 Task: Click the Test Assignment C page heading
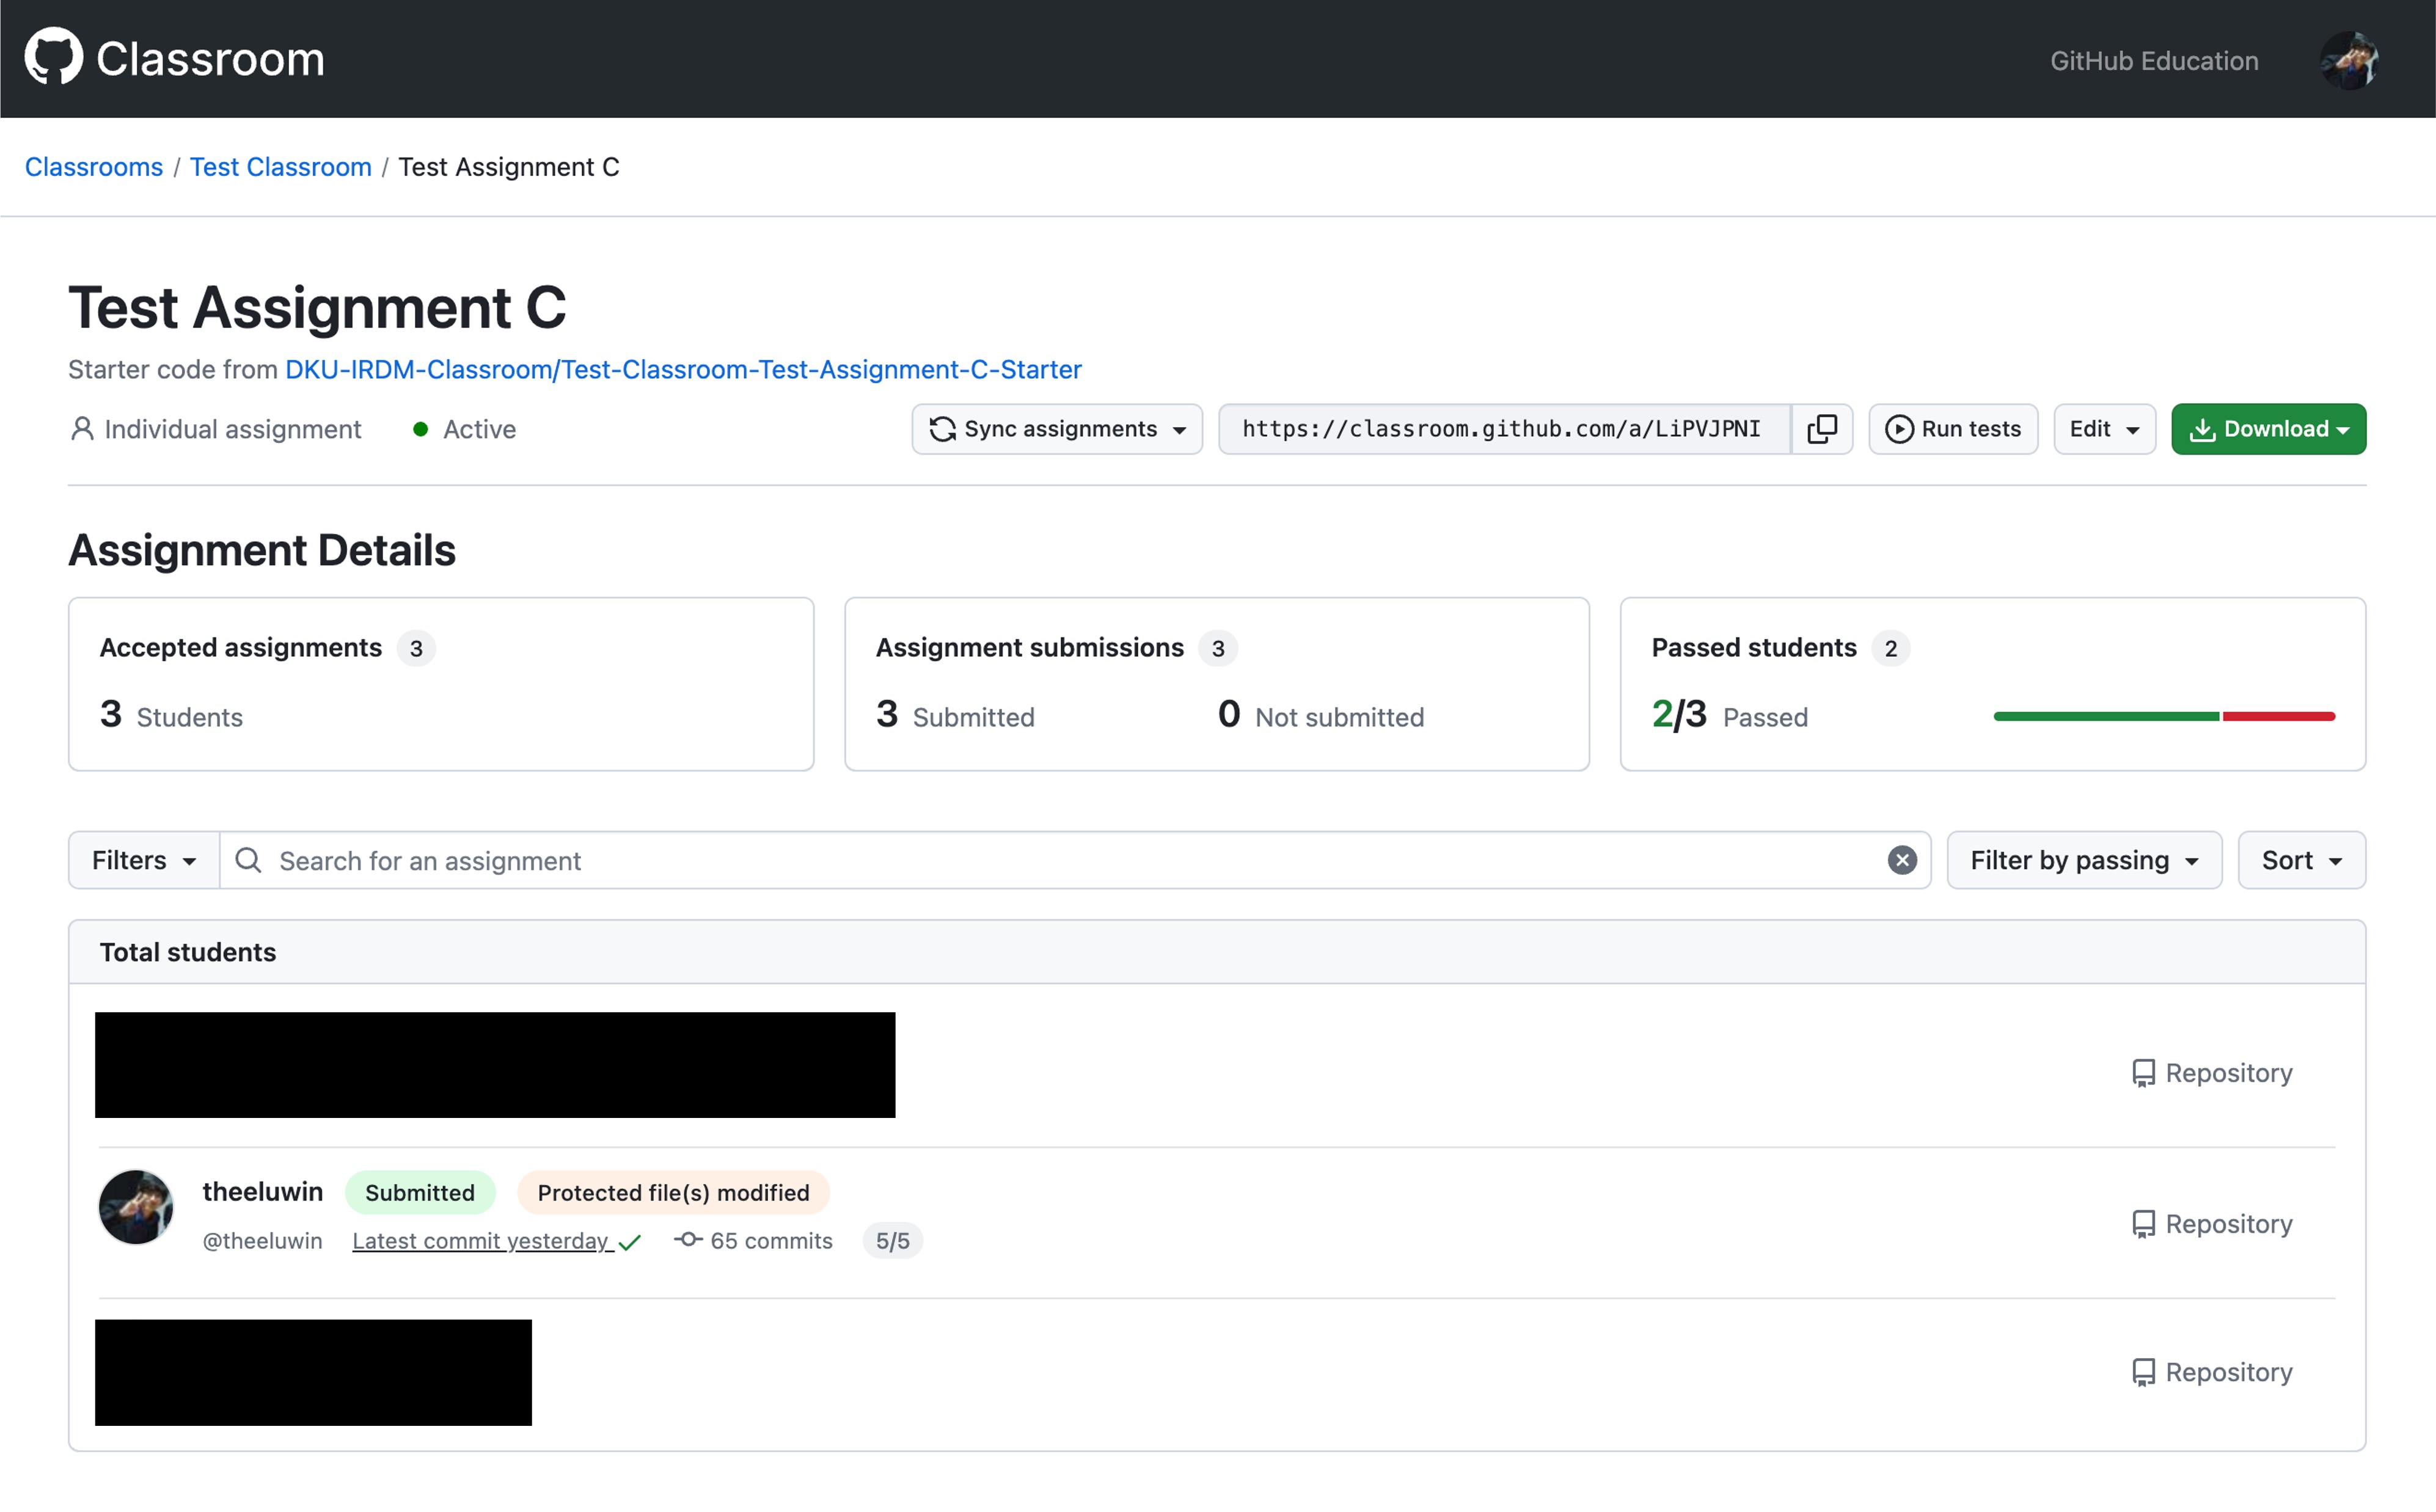tap(317, 307)
